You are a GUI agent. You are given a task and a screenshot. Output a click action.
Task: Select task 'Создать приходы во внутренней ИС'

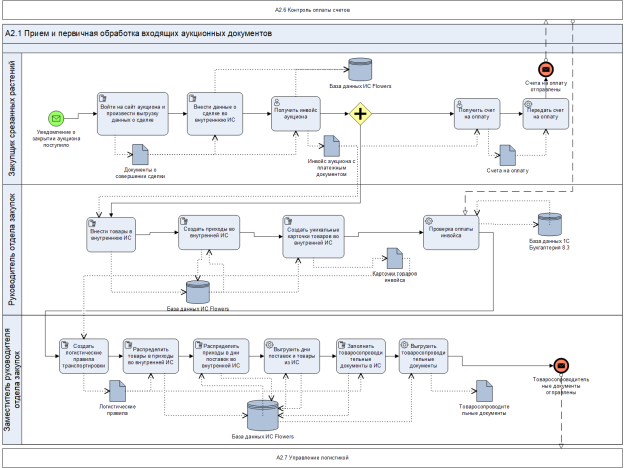209,232
